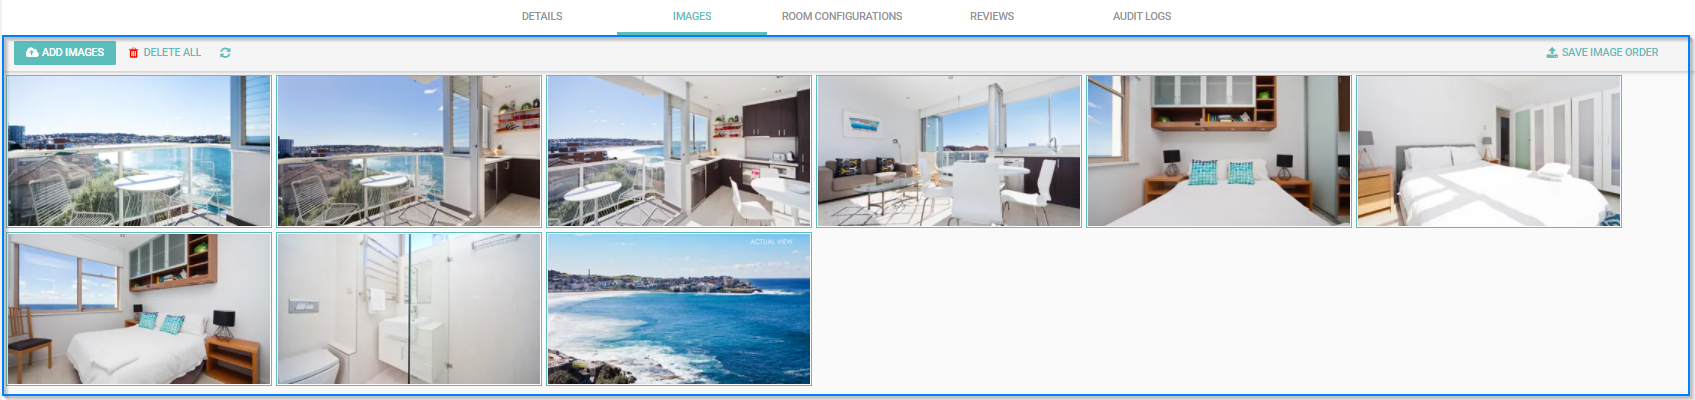Image resolution: width=1695 pixels, height=400 pixels.
Task: Select the balcony photo with red kitchen shelves
Action: (409, 151)
